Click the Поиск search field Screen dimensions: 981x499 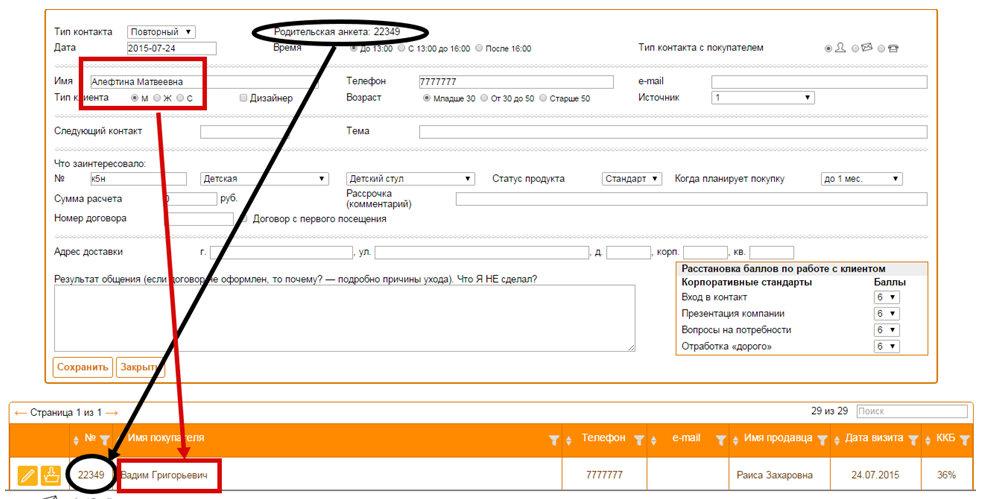click(x=912, y=411)
